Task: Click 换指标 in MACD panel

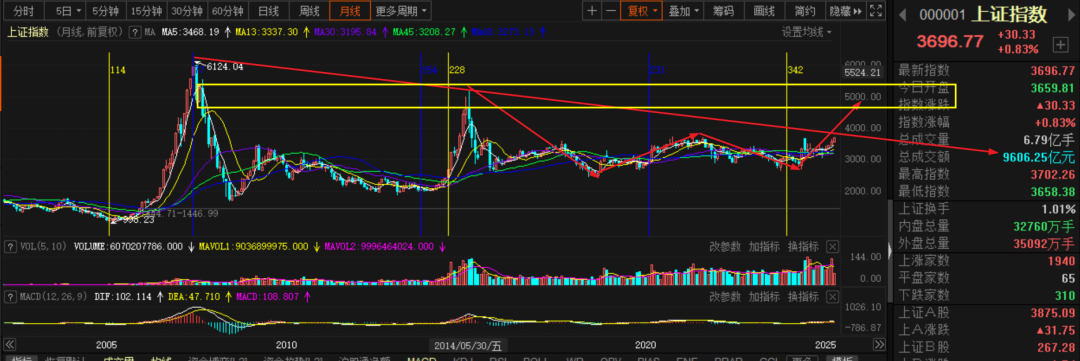Action: (x=804, y=297)
